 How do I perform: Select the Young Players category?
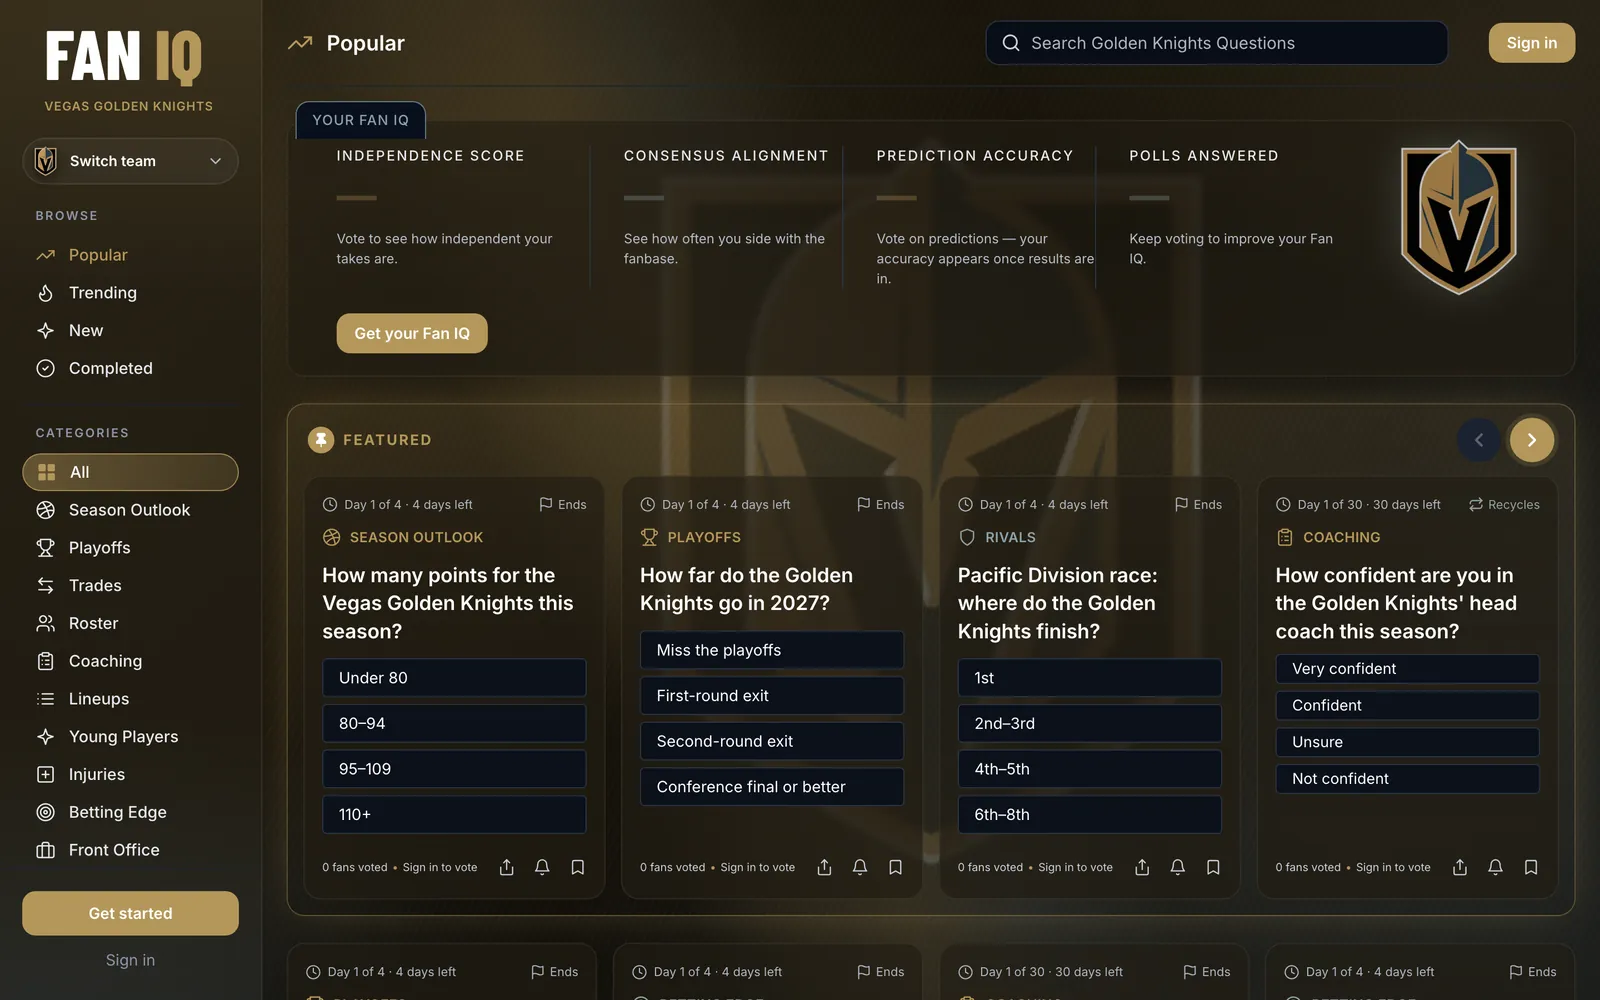(130, 737)
